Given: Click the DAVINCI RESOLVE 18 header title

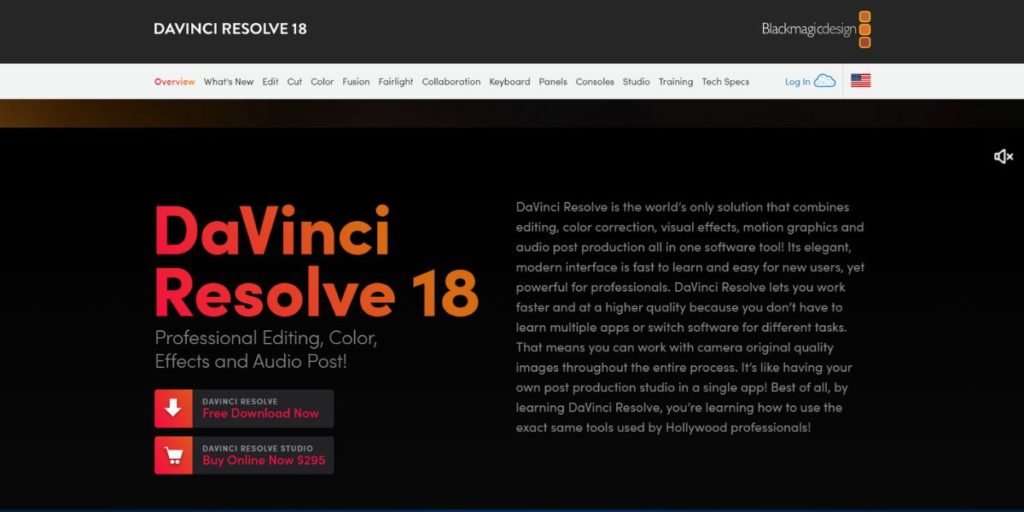Looking at the screenshot, I should [230, 29].
